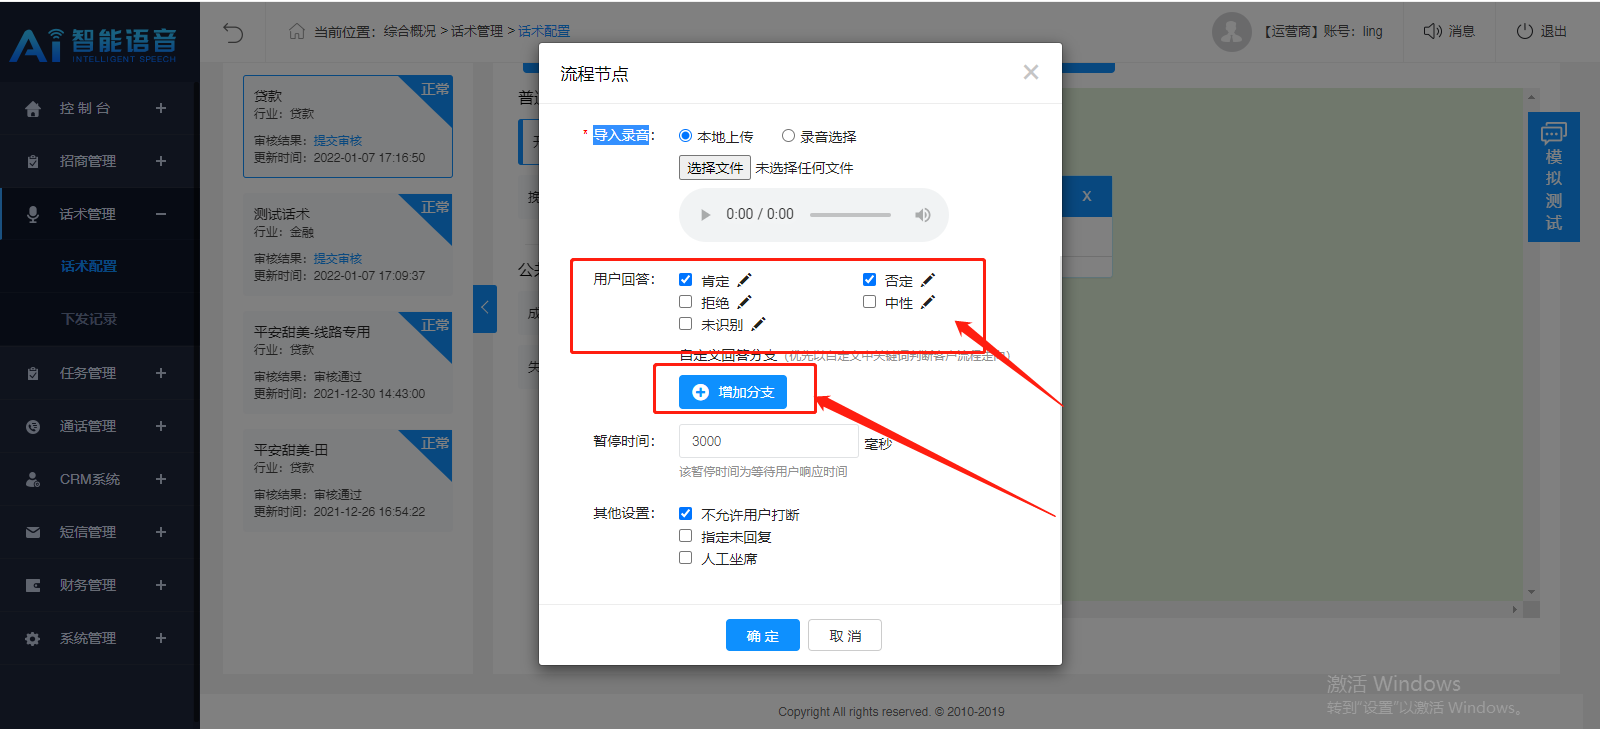Click the 短信管理 envelope sidebar icon

point(33,532)
